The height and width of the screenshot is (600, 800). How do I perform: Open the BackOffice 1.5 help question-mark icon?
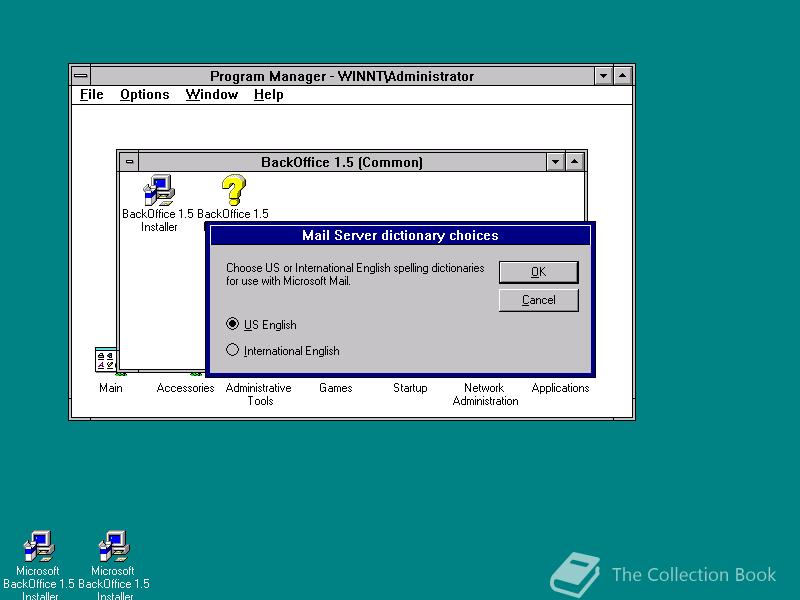234,190
